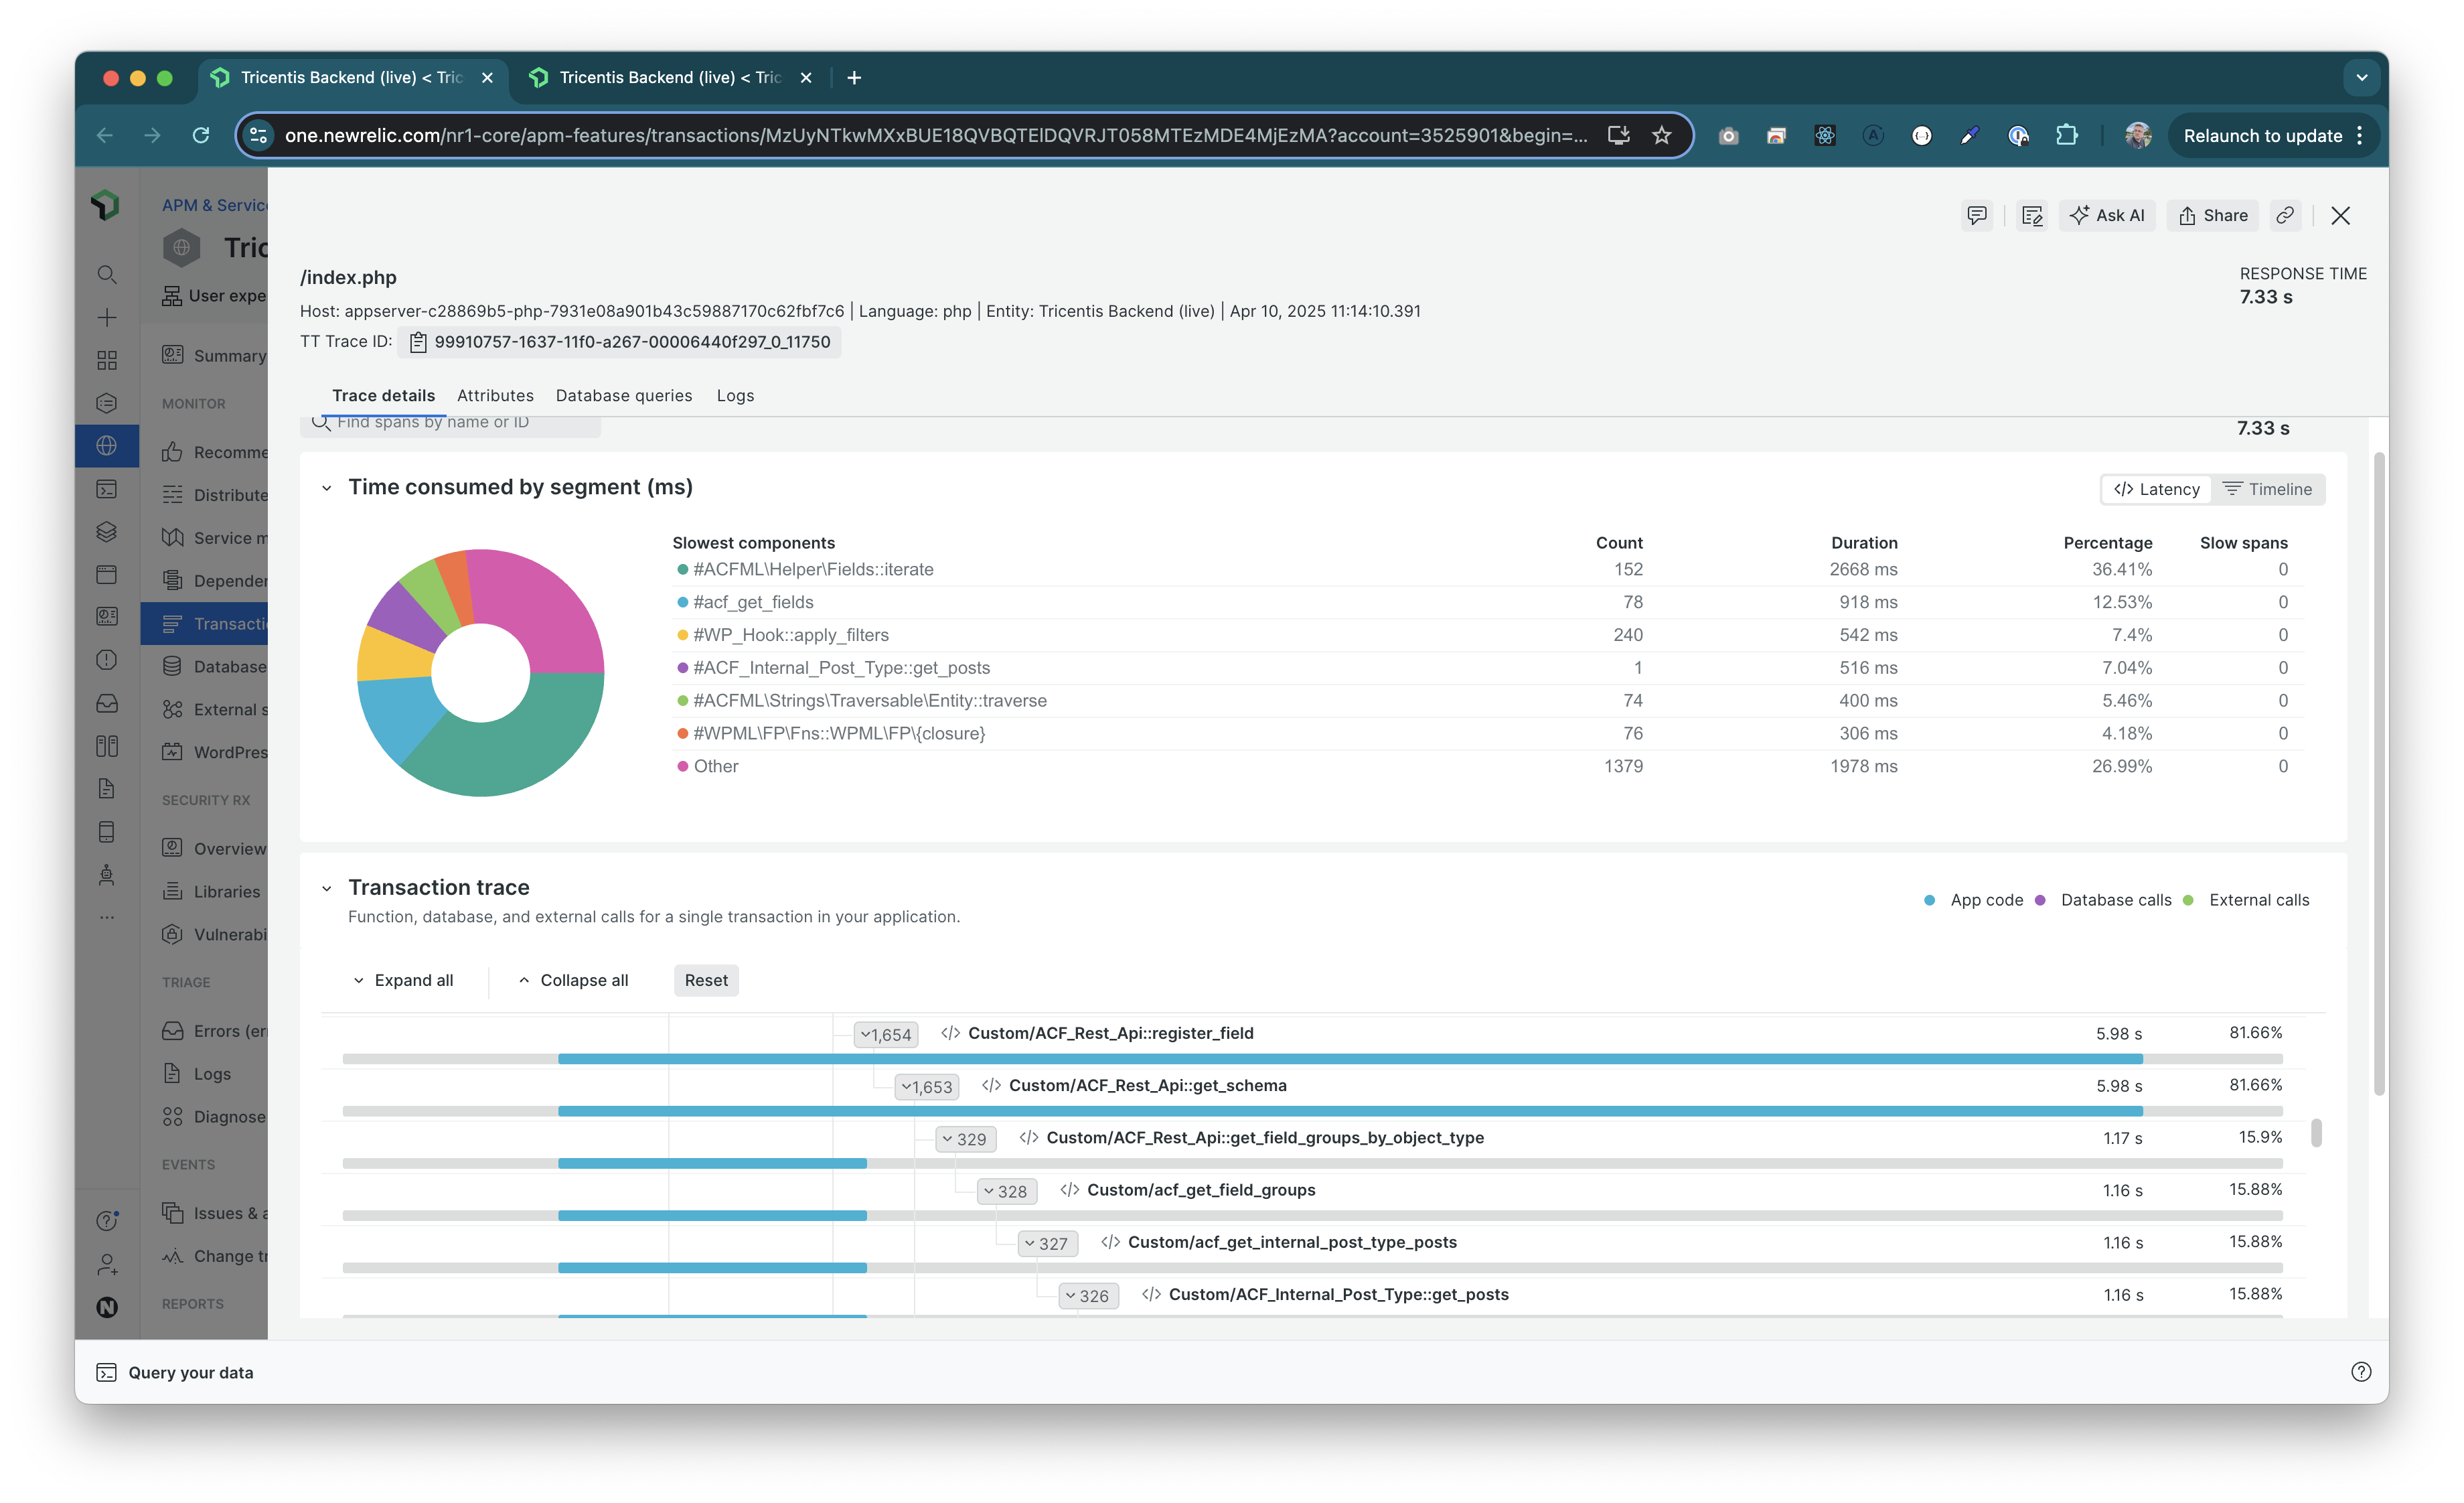Click the plus icon in left rail

(x=107, y=317)
